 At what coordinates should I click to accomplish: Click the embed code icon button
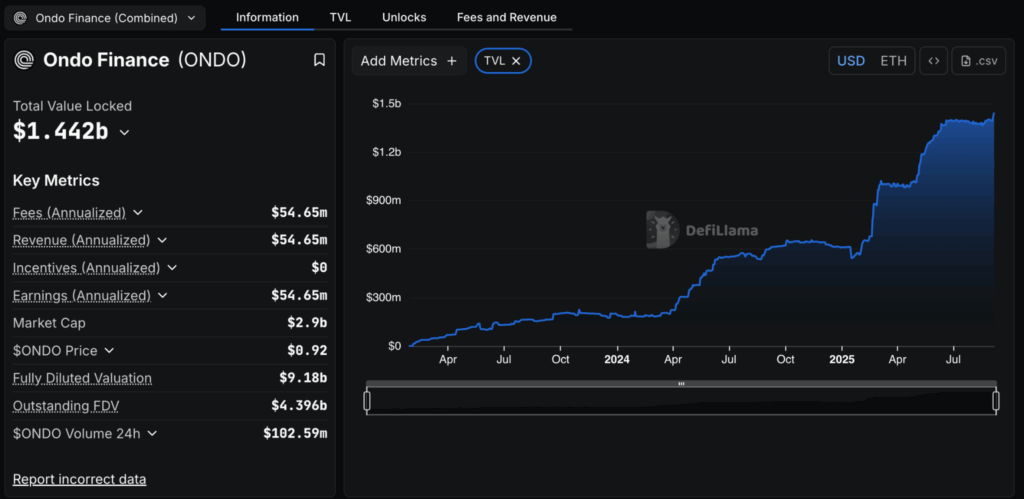click(933, 61)
